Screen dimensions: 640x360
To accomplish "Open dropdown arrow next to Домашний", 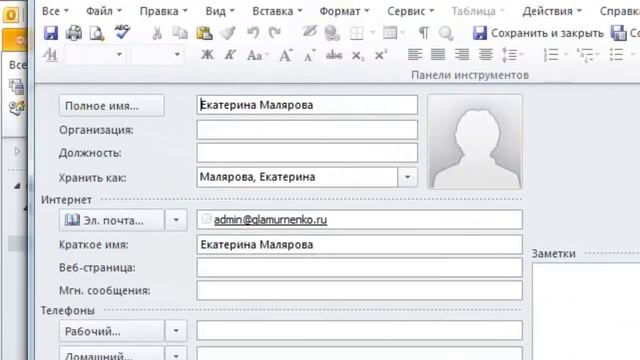I will point(176,354).
